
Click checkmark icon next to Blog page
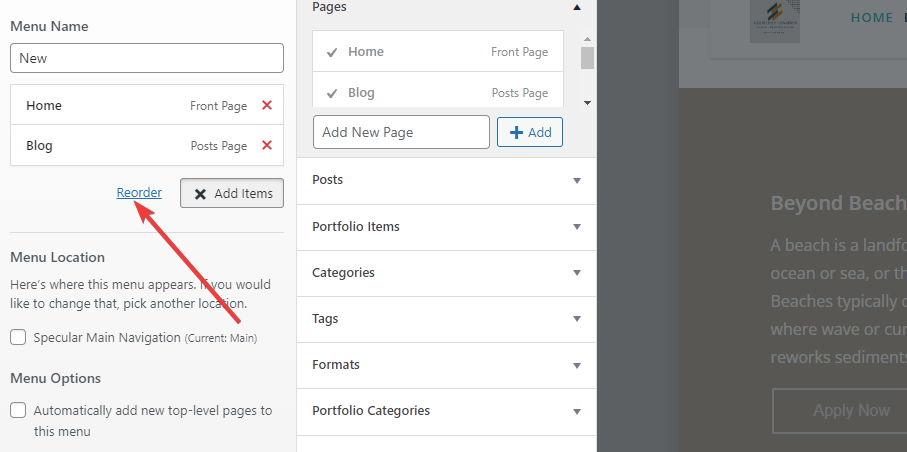tap(332, 93)
